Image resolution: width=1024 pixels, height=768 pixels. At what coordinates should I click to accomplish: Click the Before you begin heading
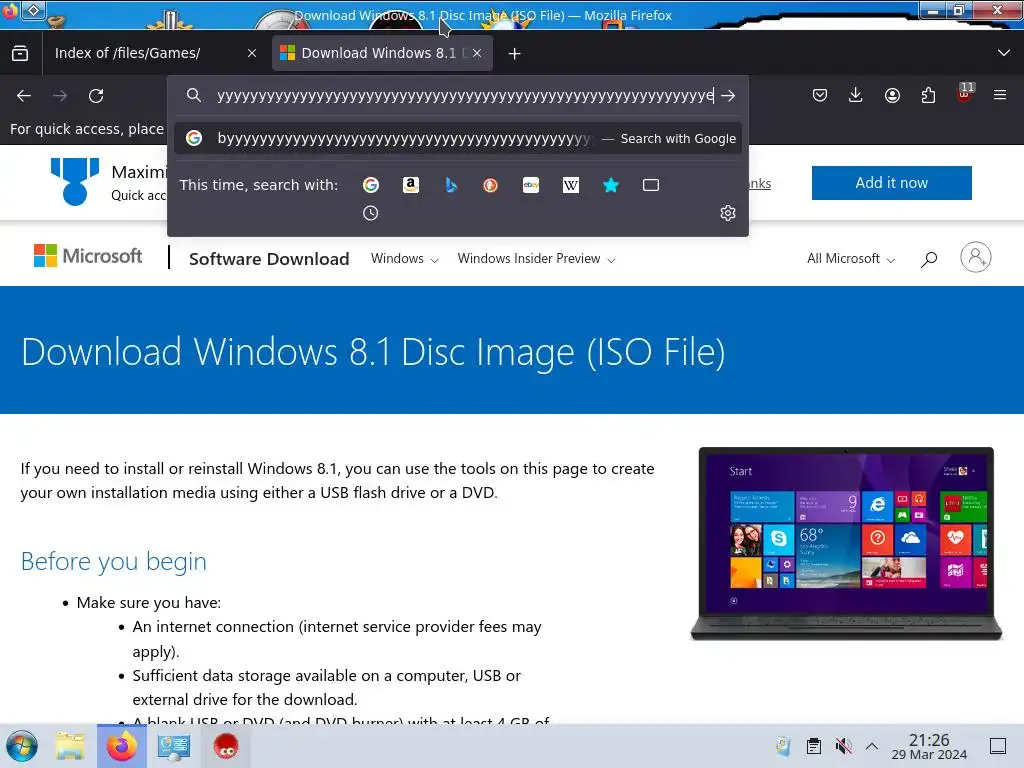coord(114,562)
